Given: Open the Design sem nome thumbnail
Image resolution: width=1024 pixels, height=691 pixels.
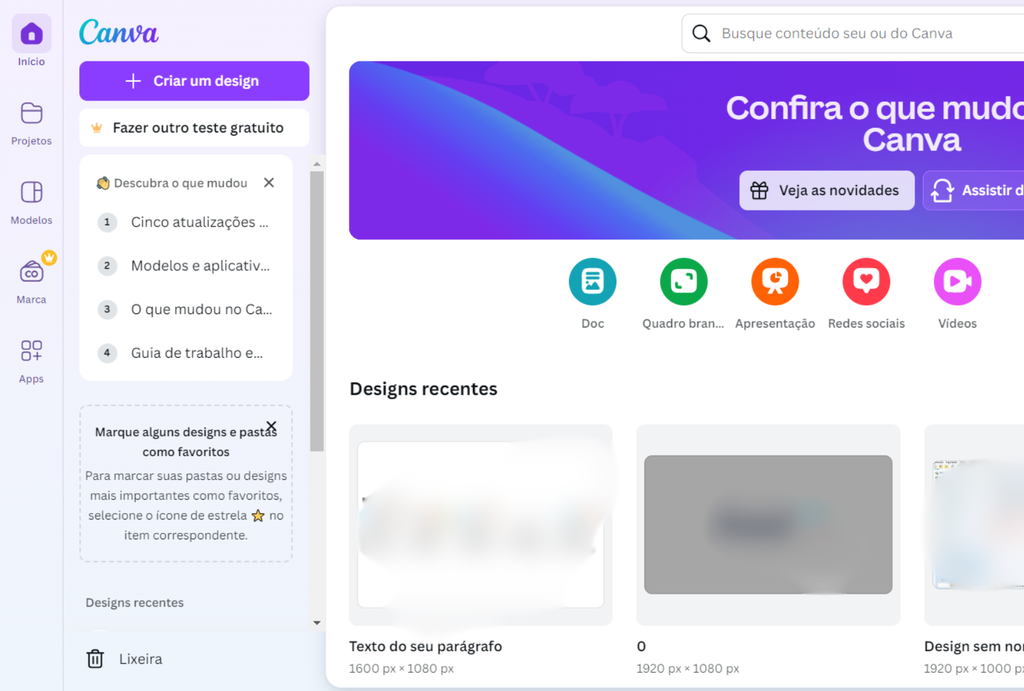Looking at the screenshot, I should tap(974, 525).
